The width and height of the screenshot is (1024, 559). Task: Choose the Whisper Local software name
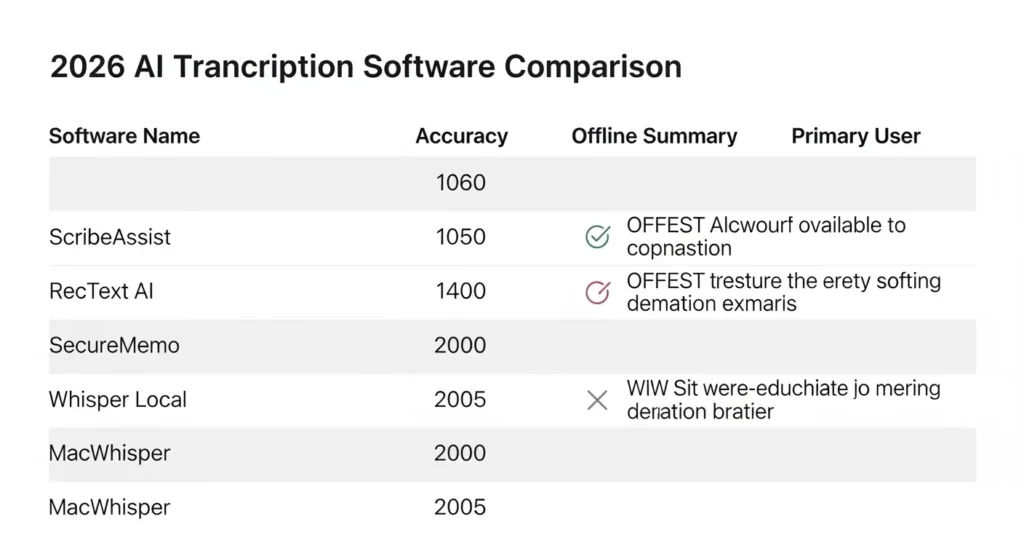118,400
